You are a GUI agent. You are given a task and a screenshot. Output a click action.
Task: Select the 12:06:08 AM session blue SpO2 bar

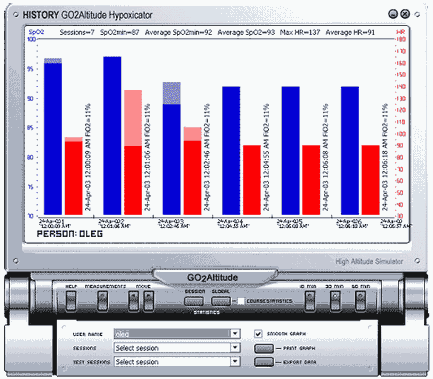tap(290, 151)
